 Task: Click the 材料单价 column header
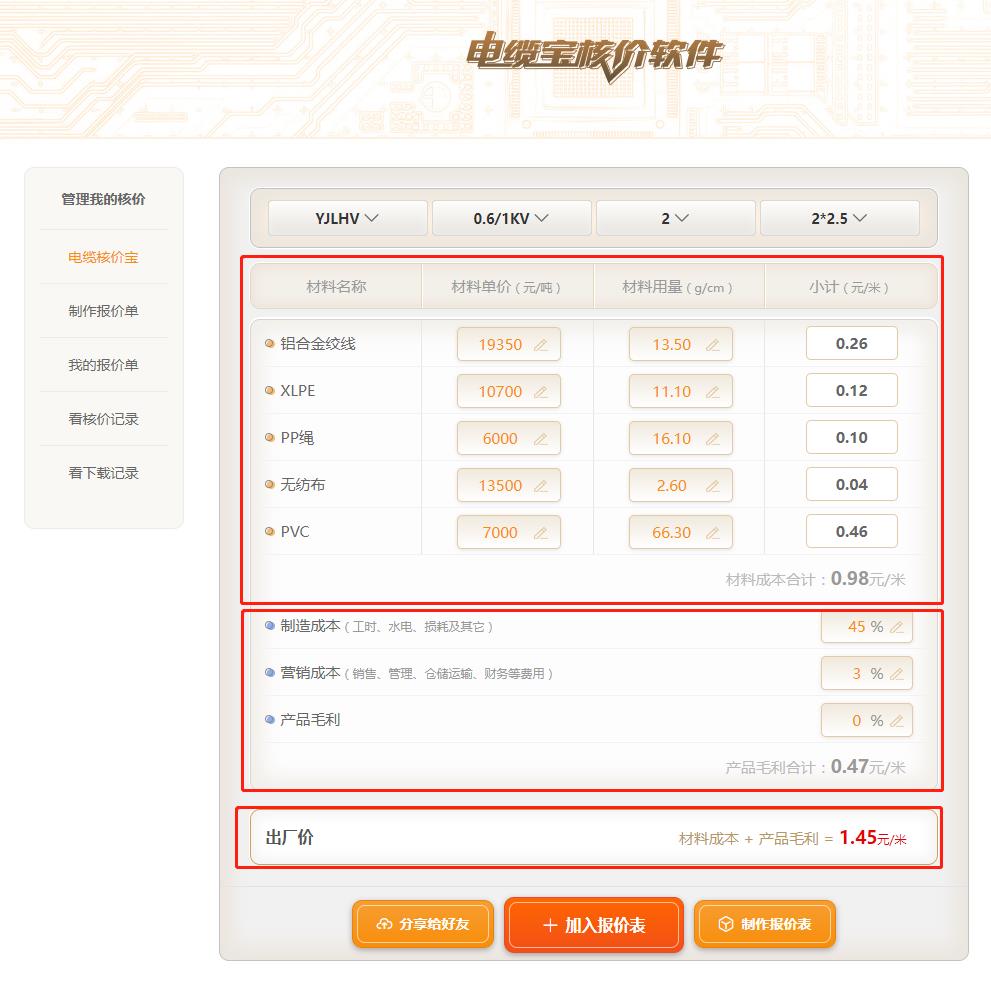tap(506, 288)
